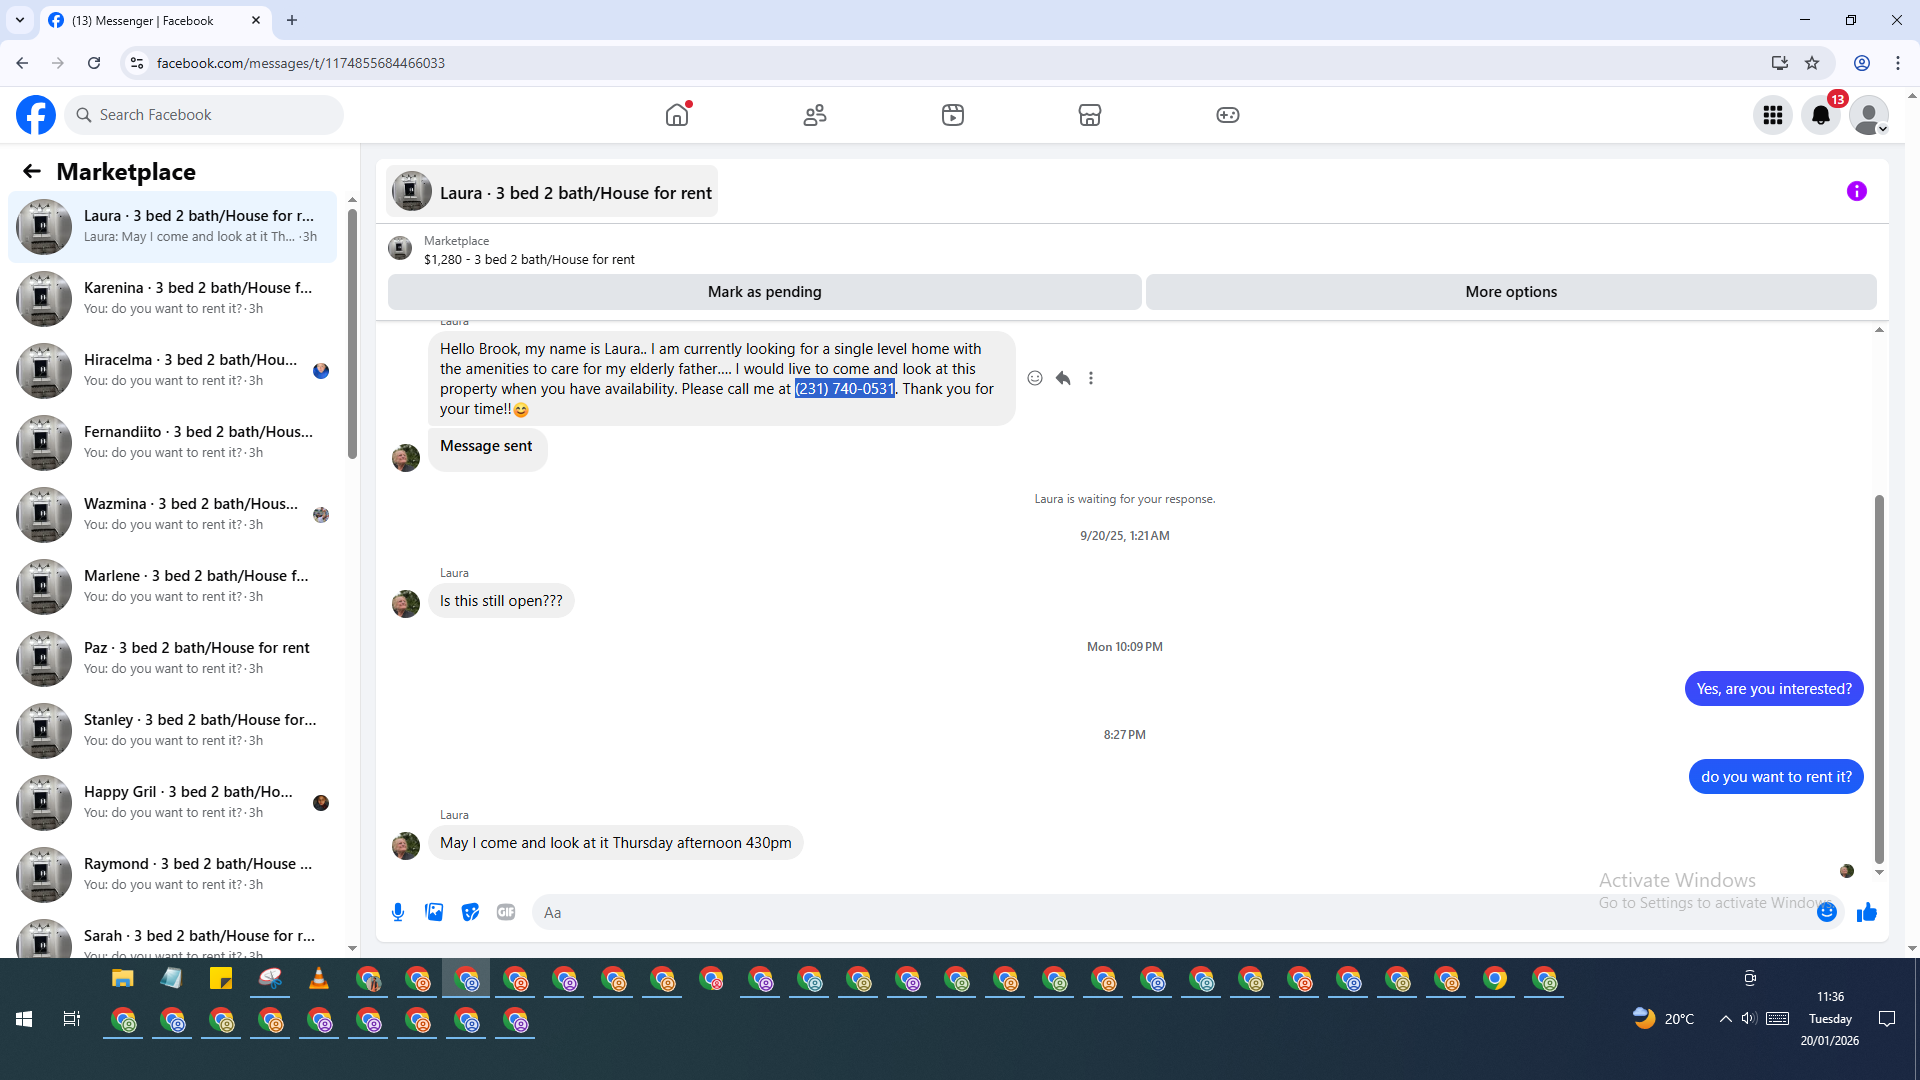This screenshot has width=1920, height=1080.
Task: Open the Wazmina conversation
Action: [173, 515]
